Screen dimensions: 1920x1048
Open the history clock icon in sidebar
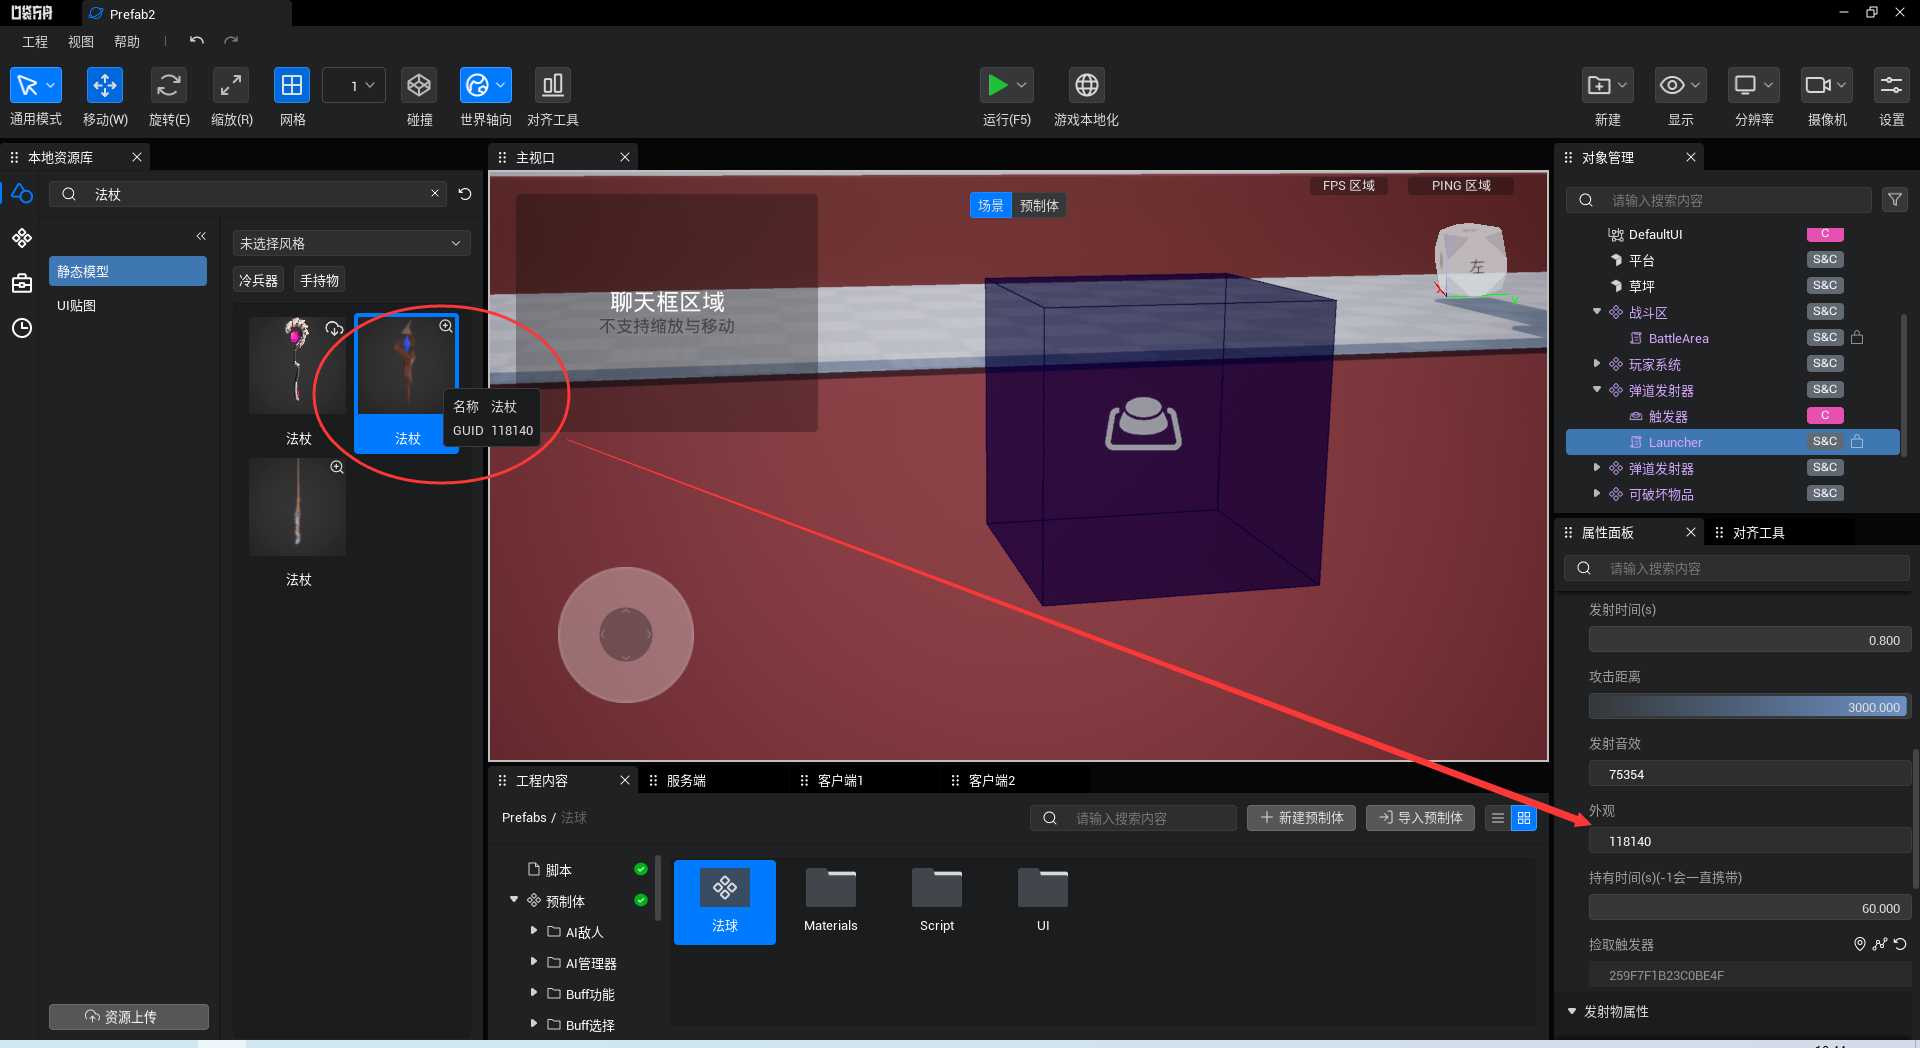22,328
